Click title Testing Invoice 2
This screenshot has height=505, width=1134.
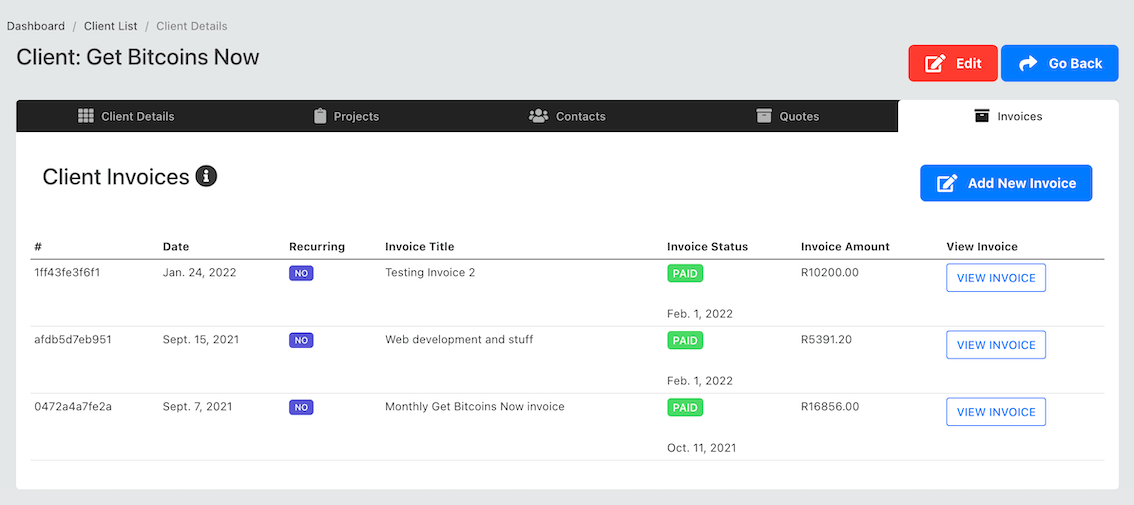point(430,273)
